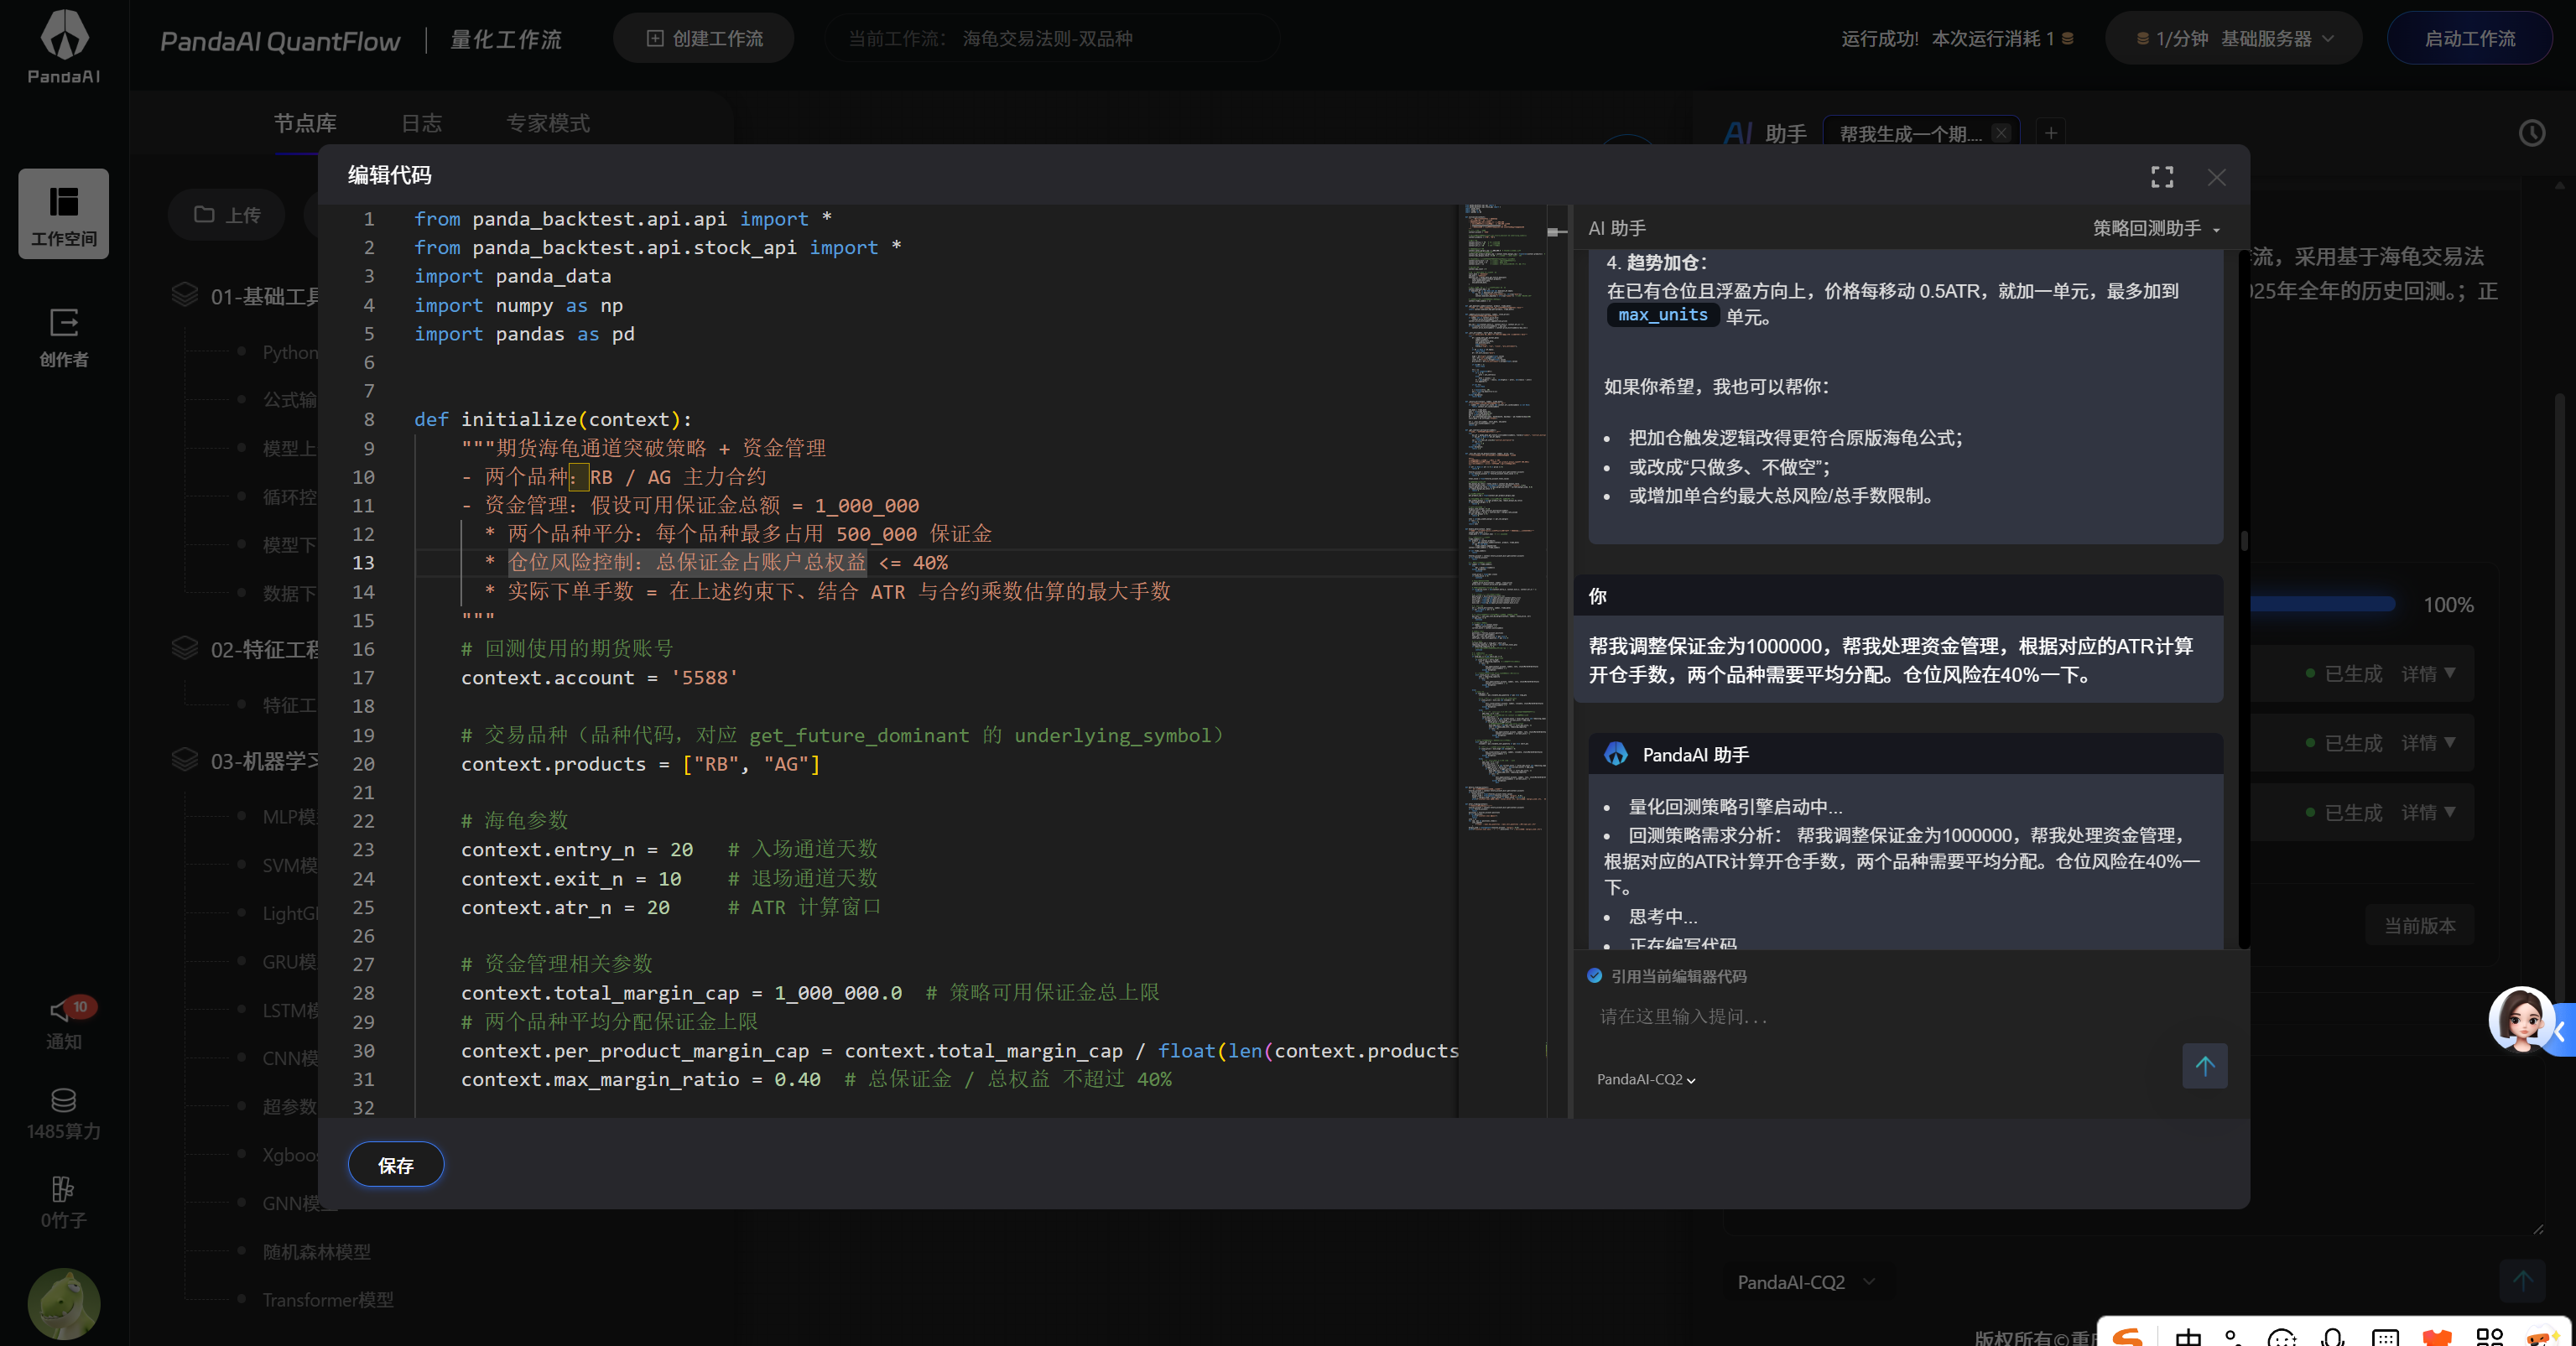Click the max_units inline code chip
This screenshot has height=1346, width=2576.
(1663, 316)
